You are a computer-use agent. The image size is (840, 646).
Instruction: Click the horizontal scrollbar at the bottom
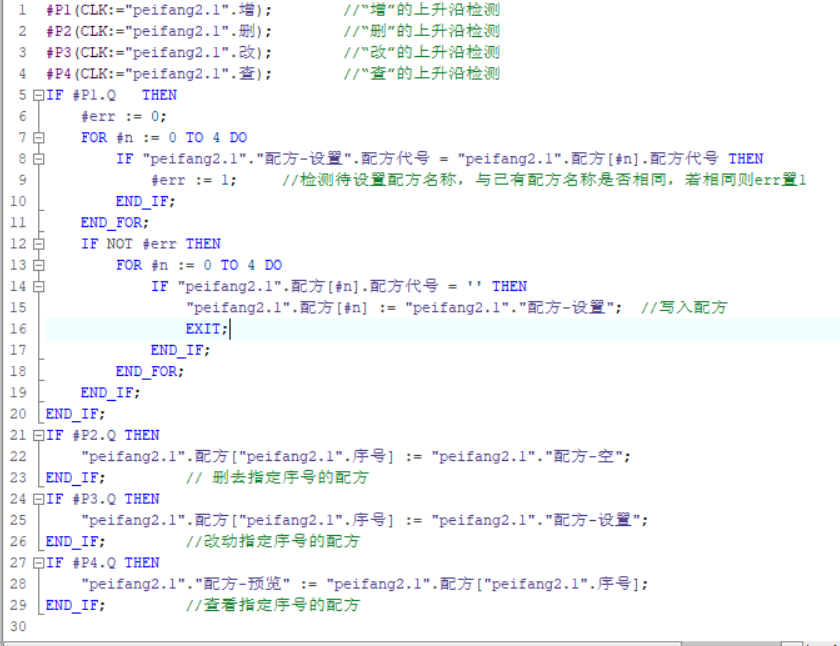343,643
